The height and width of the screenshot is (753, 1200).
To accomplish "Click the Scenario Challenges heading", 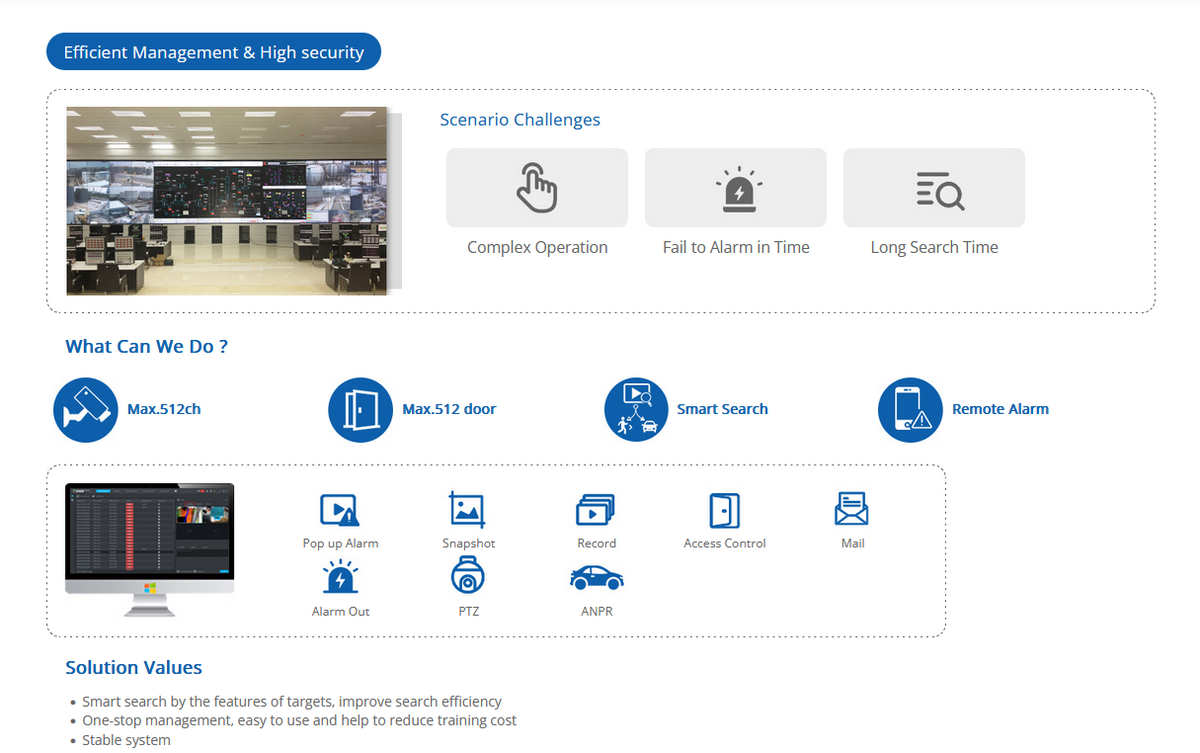I will [x=520, y=120].
